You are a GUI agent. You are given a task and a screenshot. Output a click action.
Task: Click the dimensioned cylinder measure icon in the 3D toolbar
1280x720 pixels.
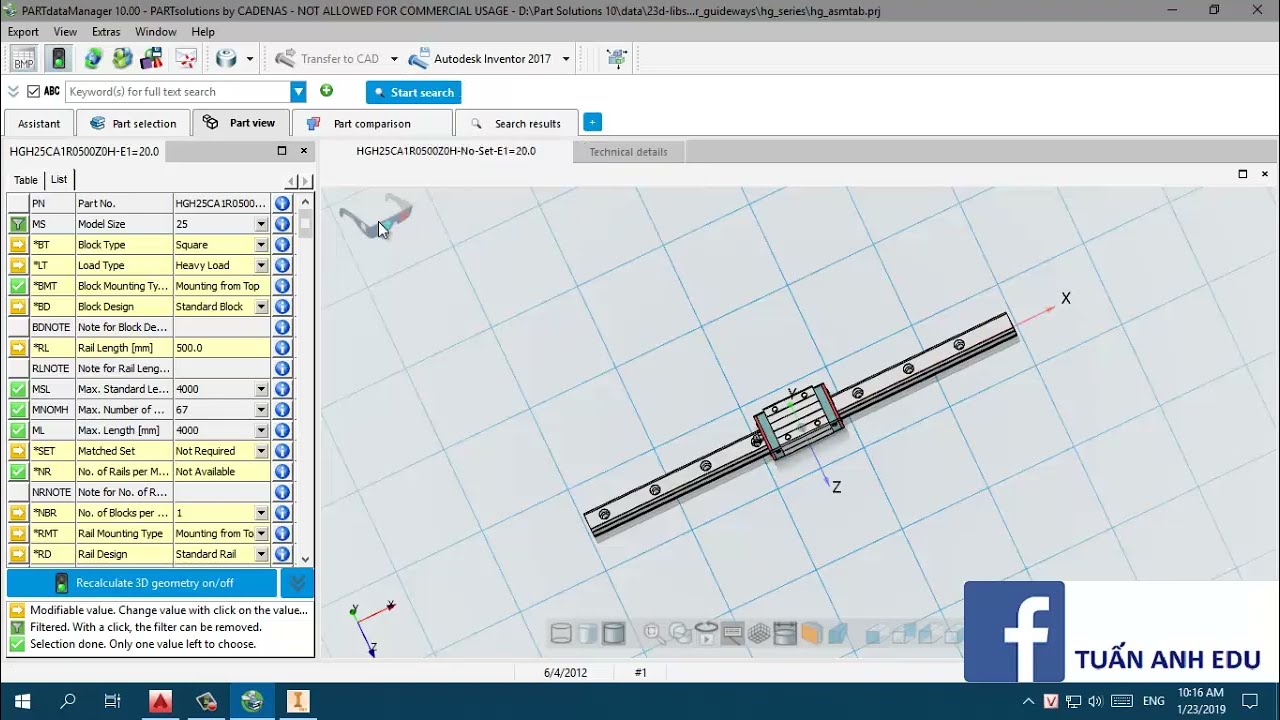coord(785,633)
